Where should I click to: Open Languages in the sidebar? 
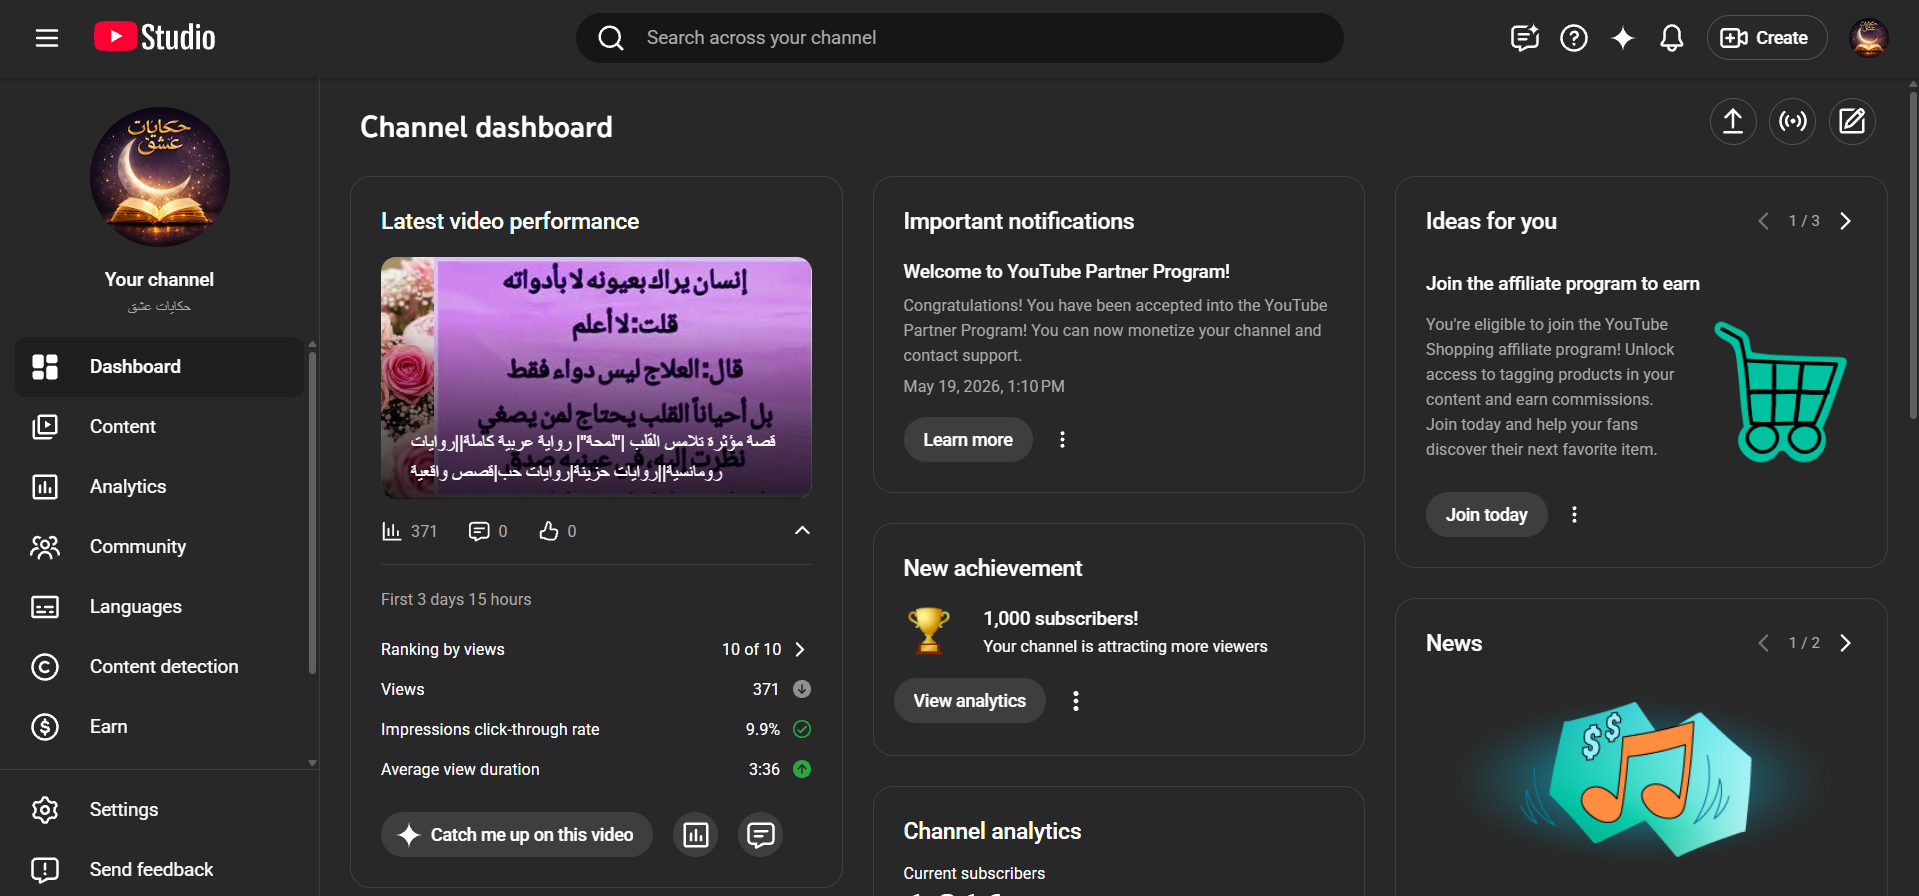click(159, 607)
